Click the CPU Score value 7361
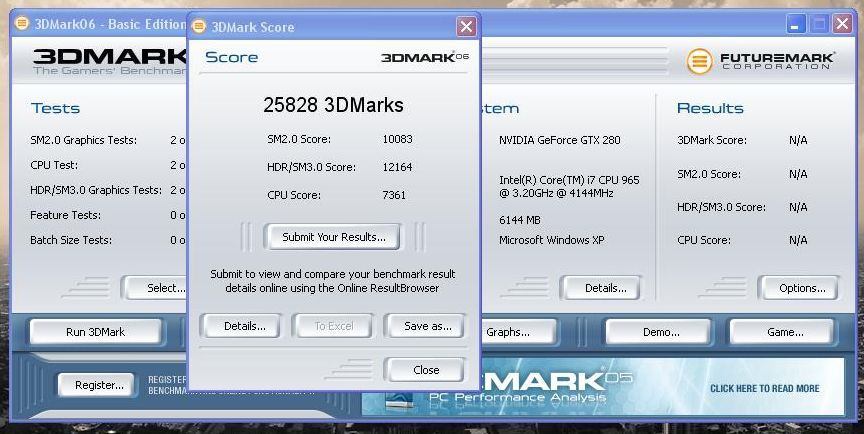 394,195
